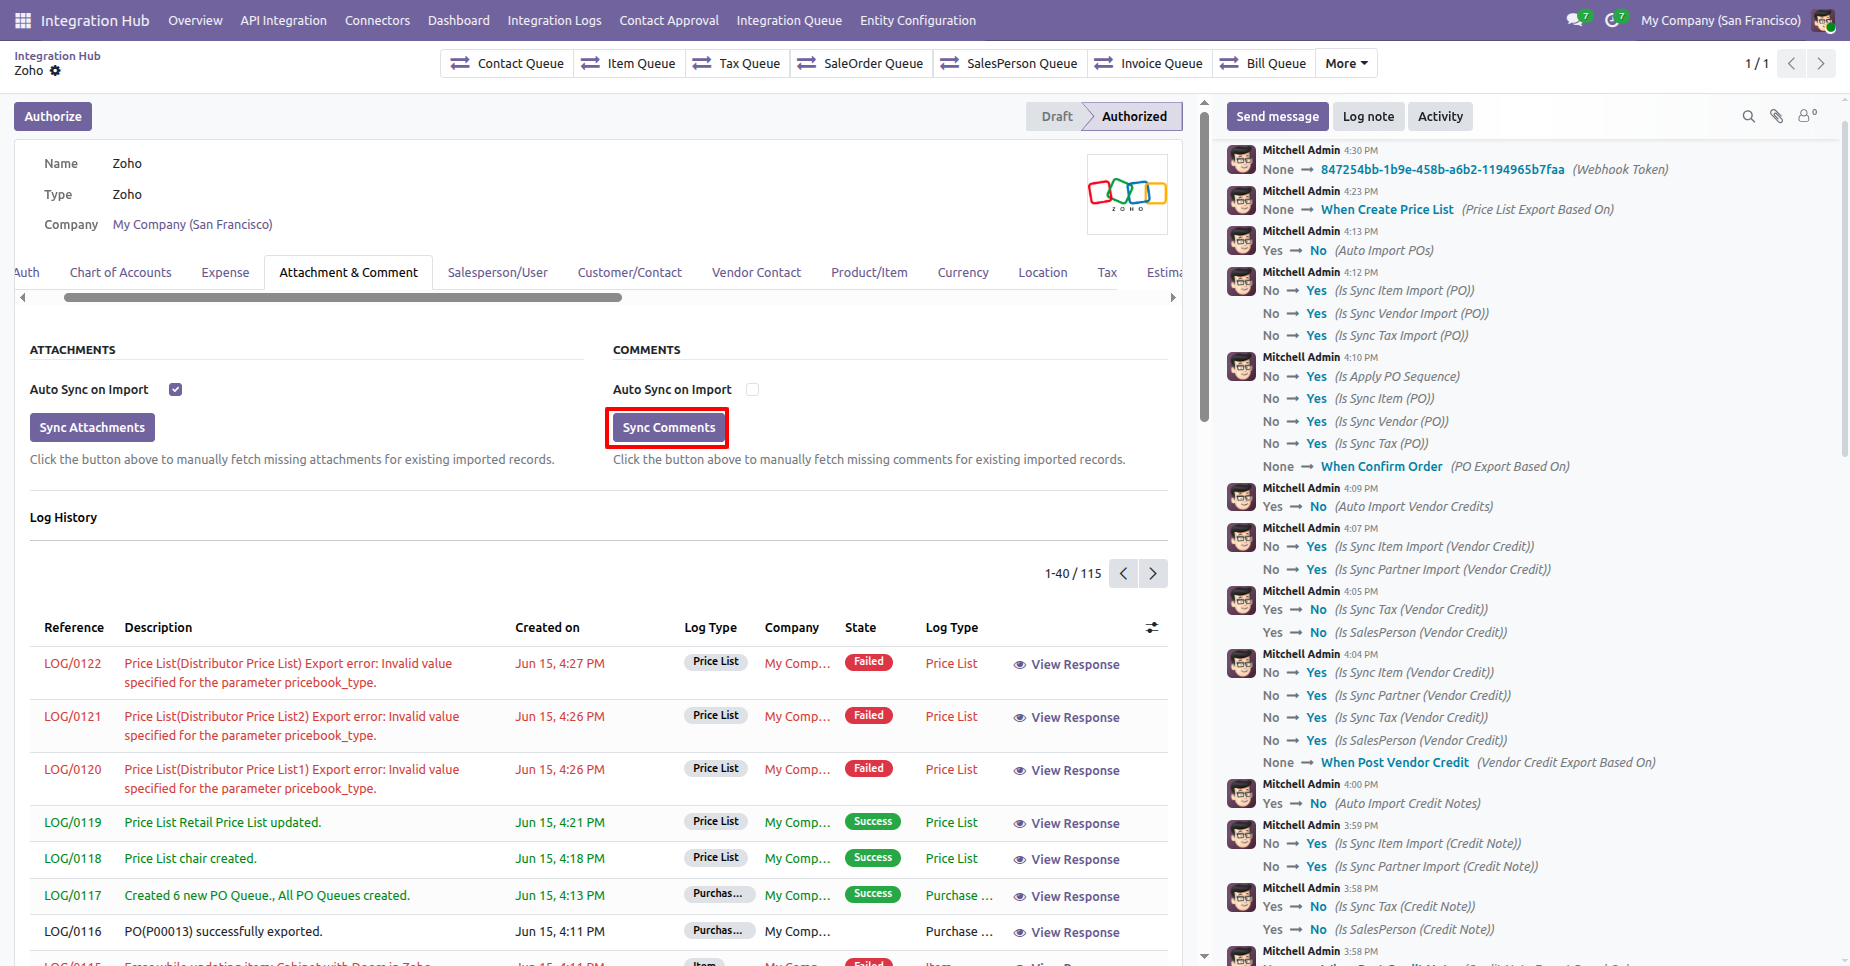Uncheck Attachments Auto Sync on Import
The image size is (1850, 966).
176,390
